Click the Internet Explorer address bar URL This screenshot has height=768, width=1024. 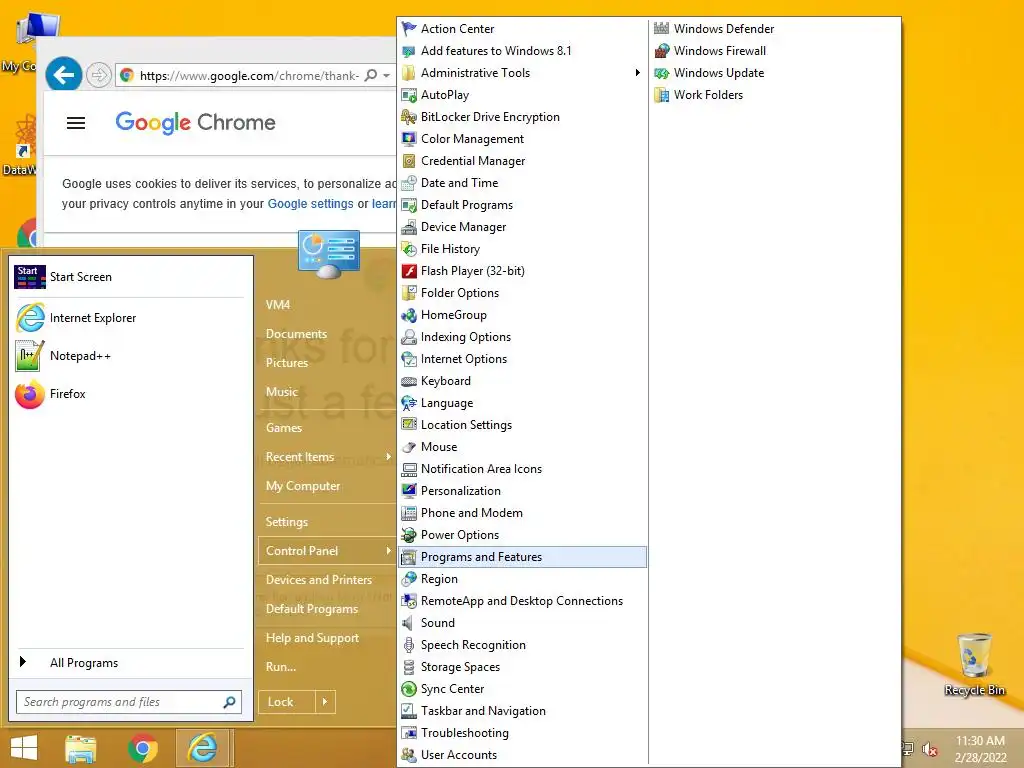249,76
